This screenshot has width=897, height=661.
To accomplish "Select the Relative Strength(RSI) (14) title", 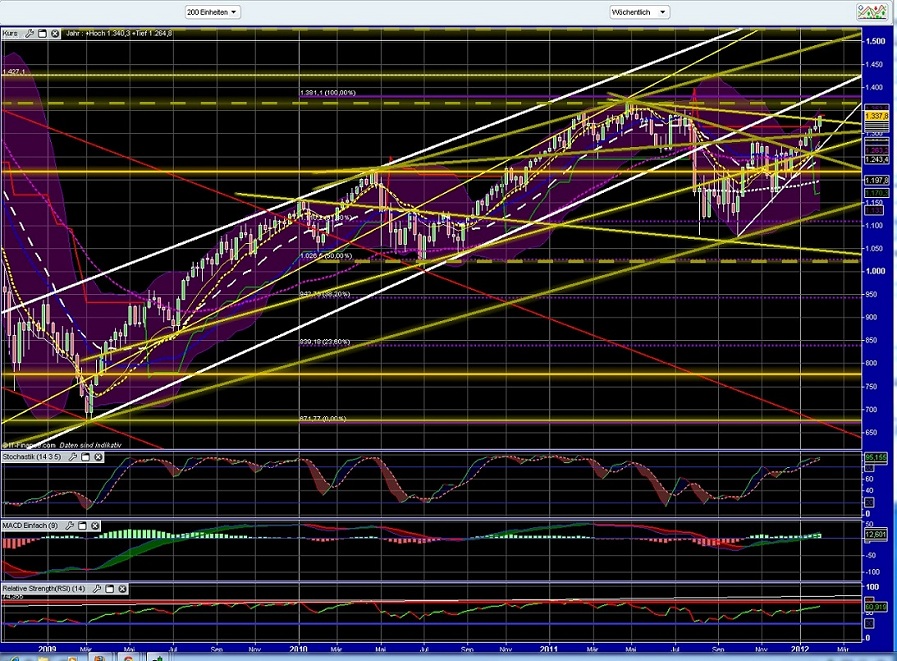I will pyautogui.click(x=44, y=588).
